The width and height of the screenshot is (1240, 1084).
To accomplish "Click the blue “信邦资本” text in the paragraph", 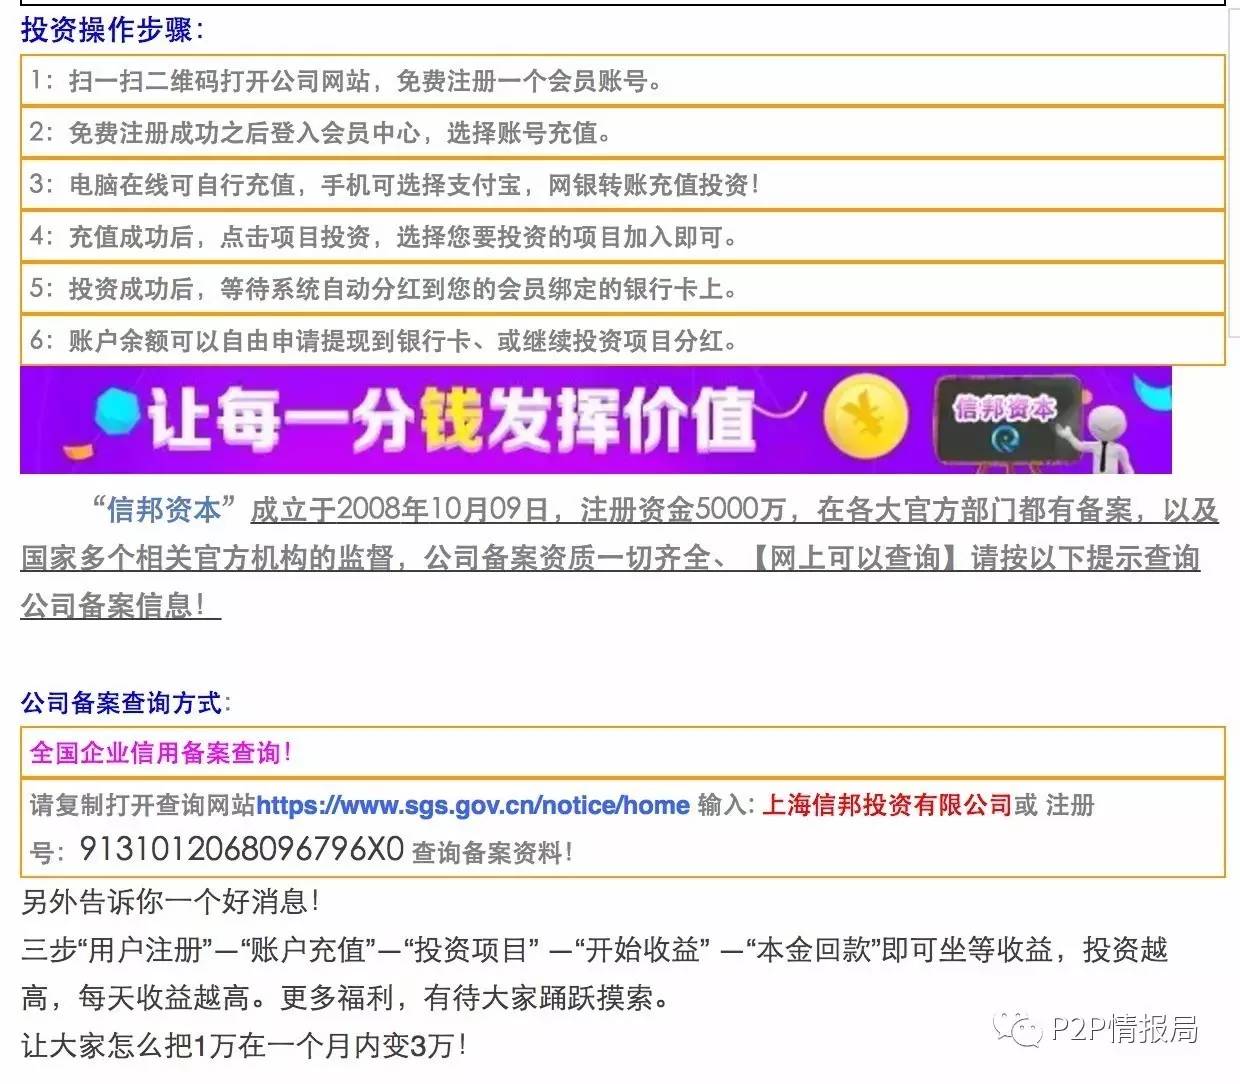I will pyautogui.click(x=164, y=510).
